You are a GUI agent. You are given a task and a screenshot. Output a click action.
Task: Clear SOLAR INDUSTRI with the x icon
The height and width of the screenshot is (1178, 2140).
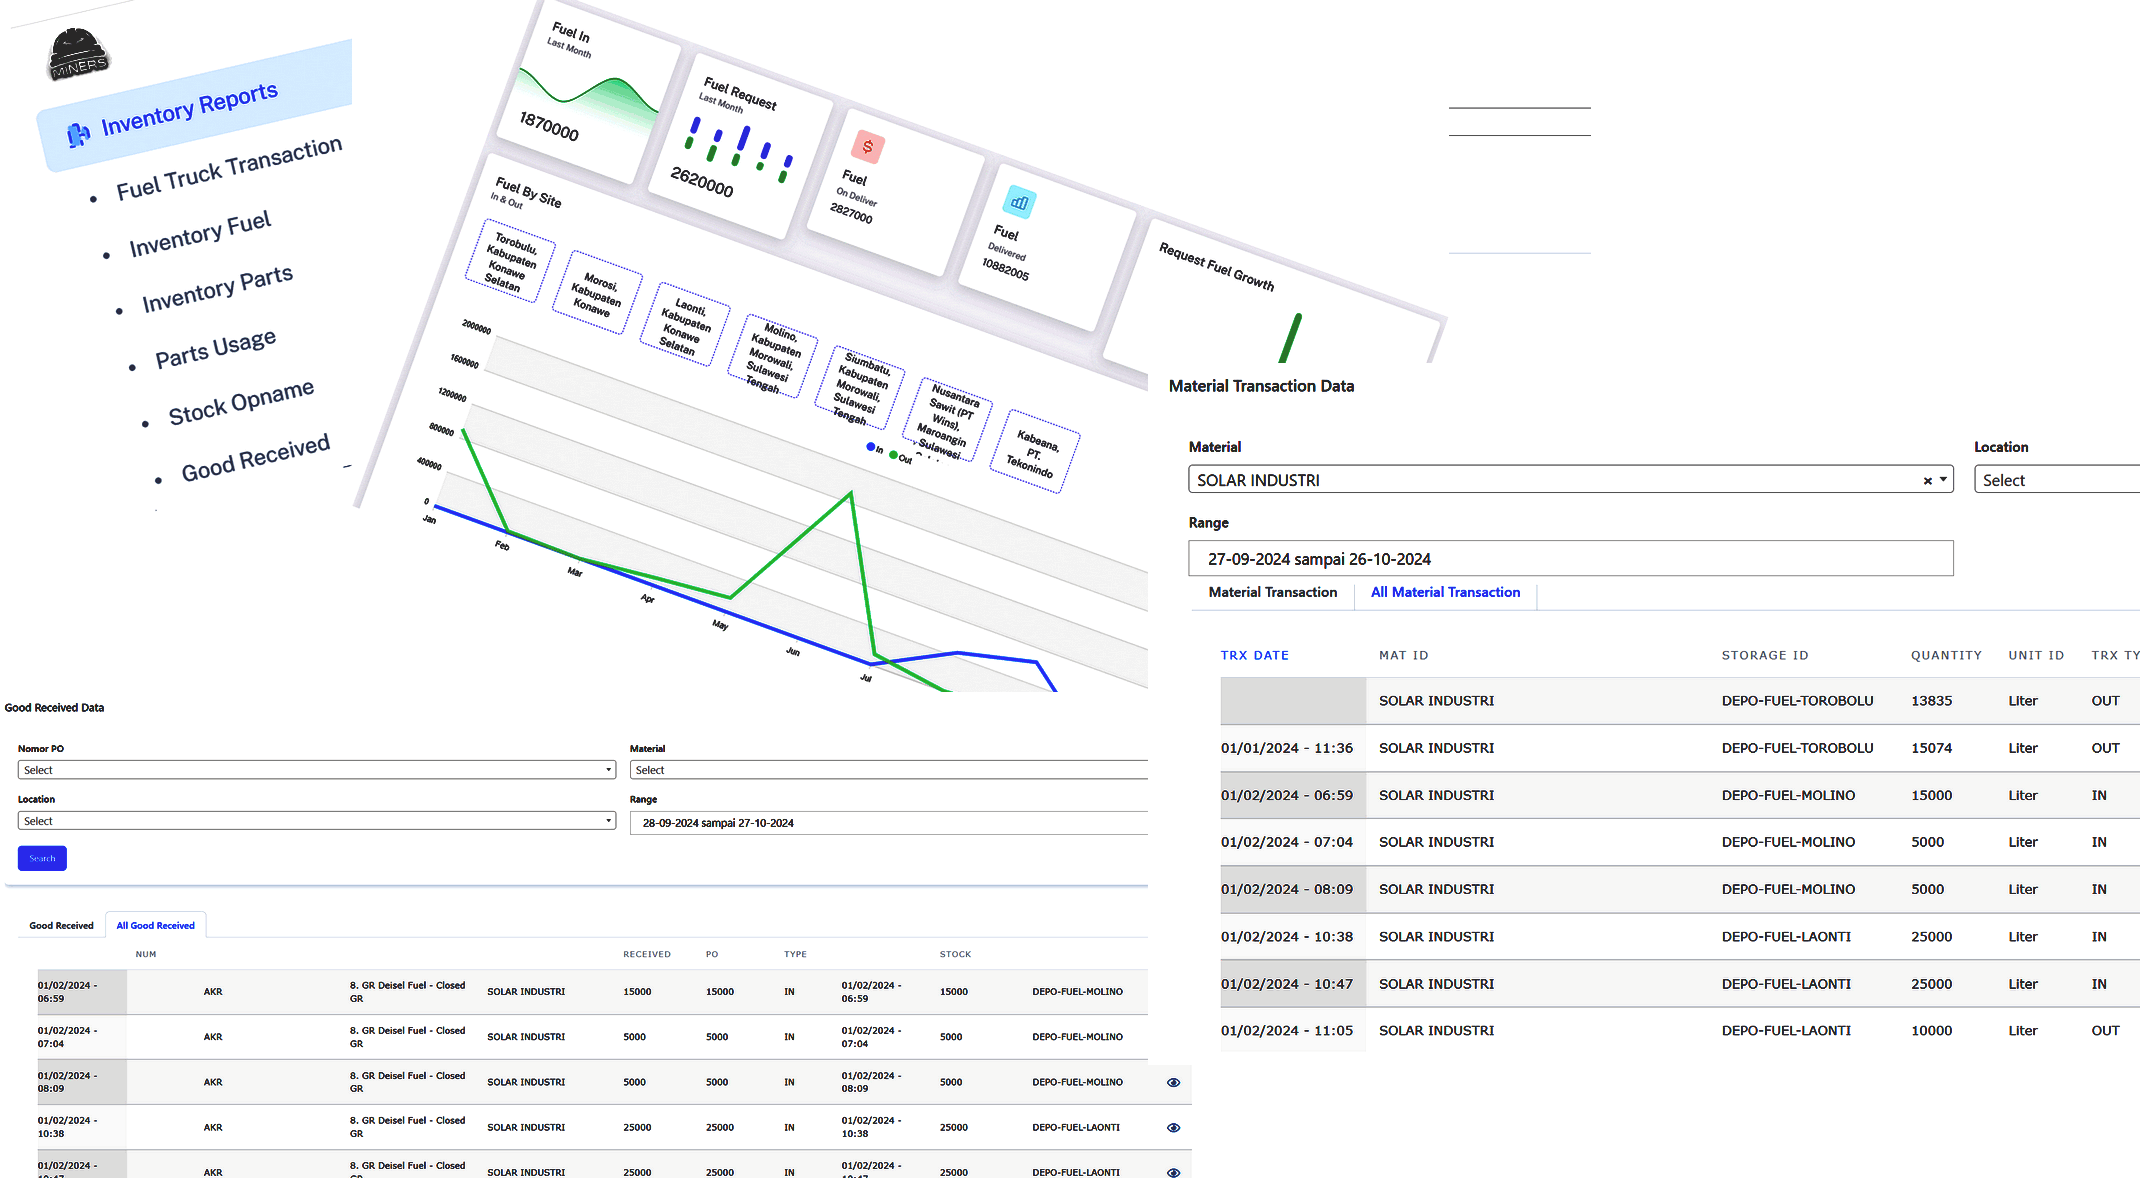pyautogui.click(x=1927, y=481)
